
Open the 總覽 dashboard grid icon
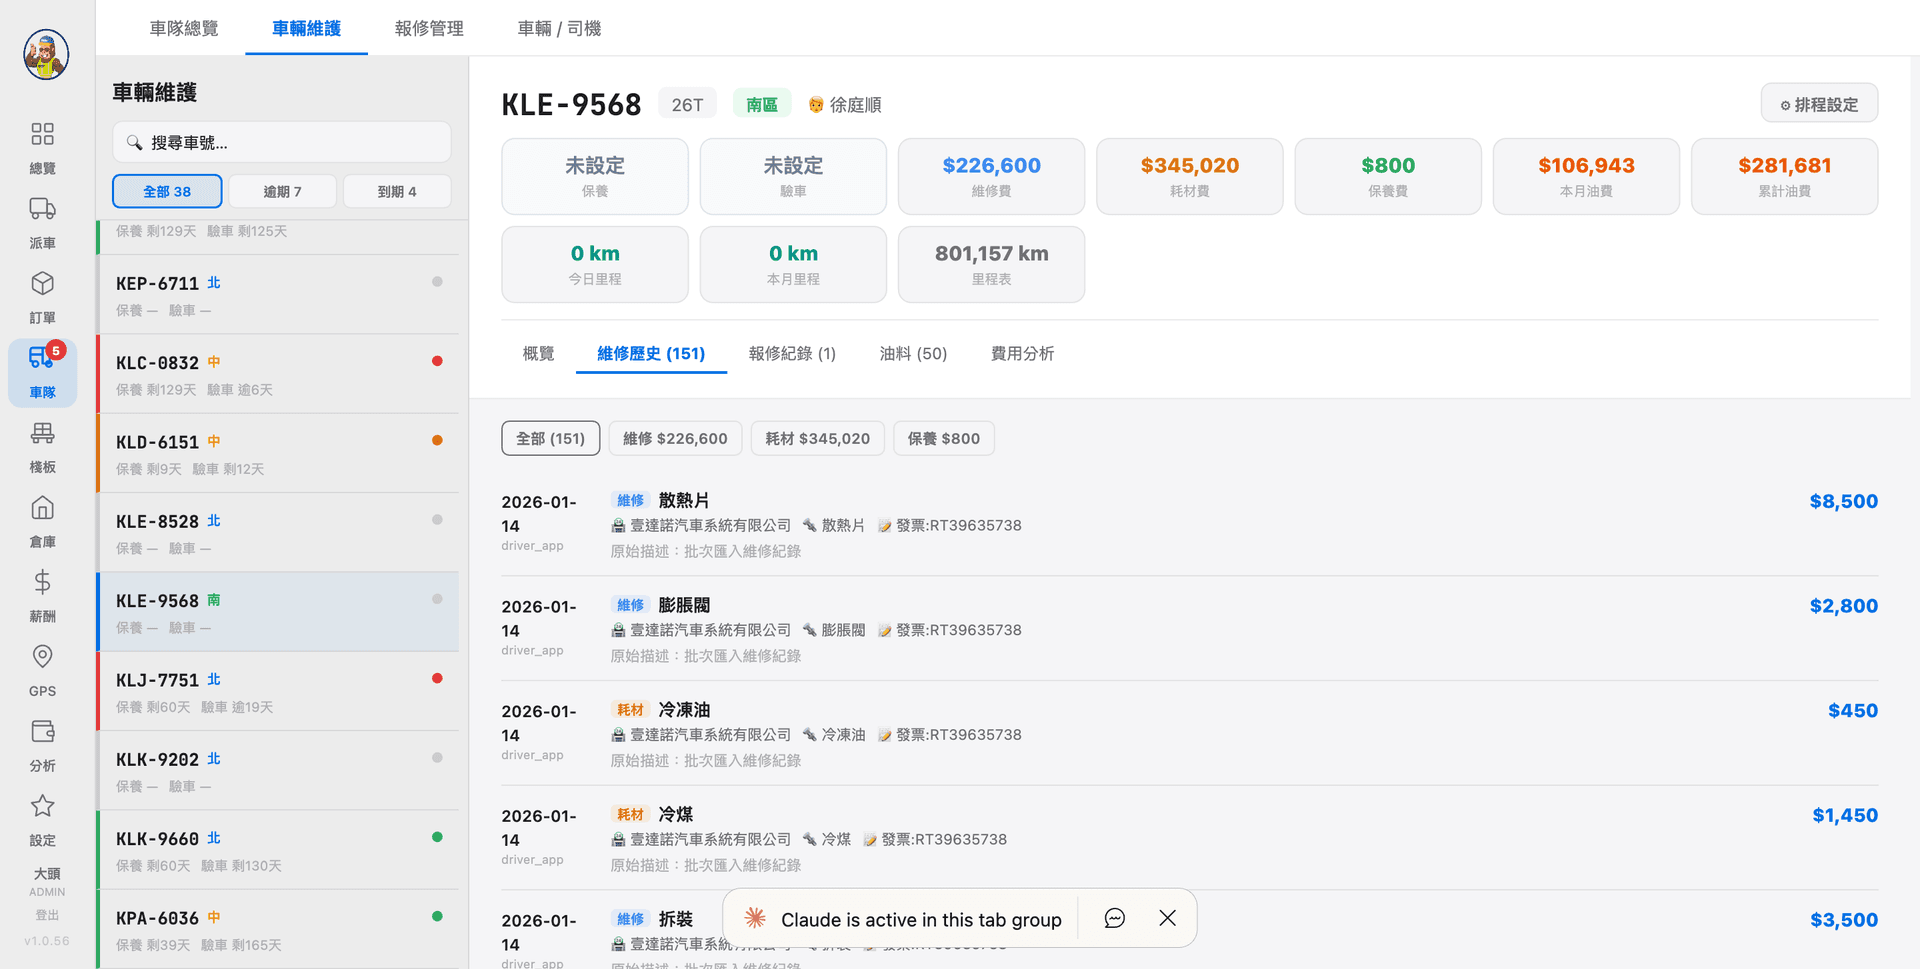42,135
